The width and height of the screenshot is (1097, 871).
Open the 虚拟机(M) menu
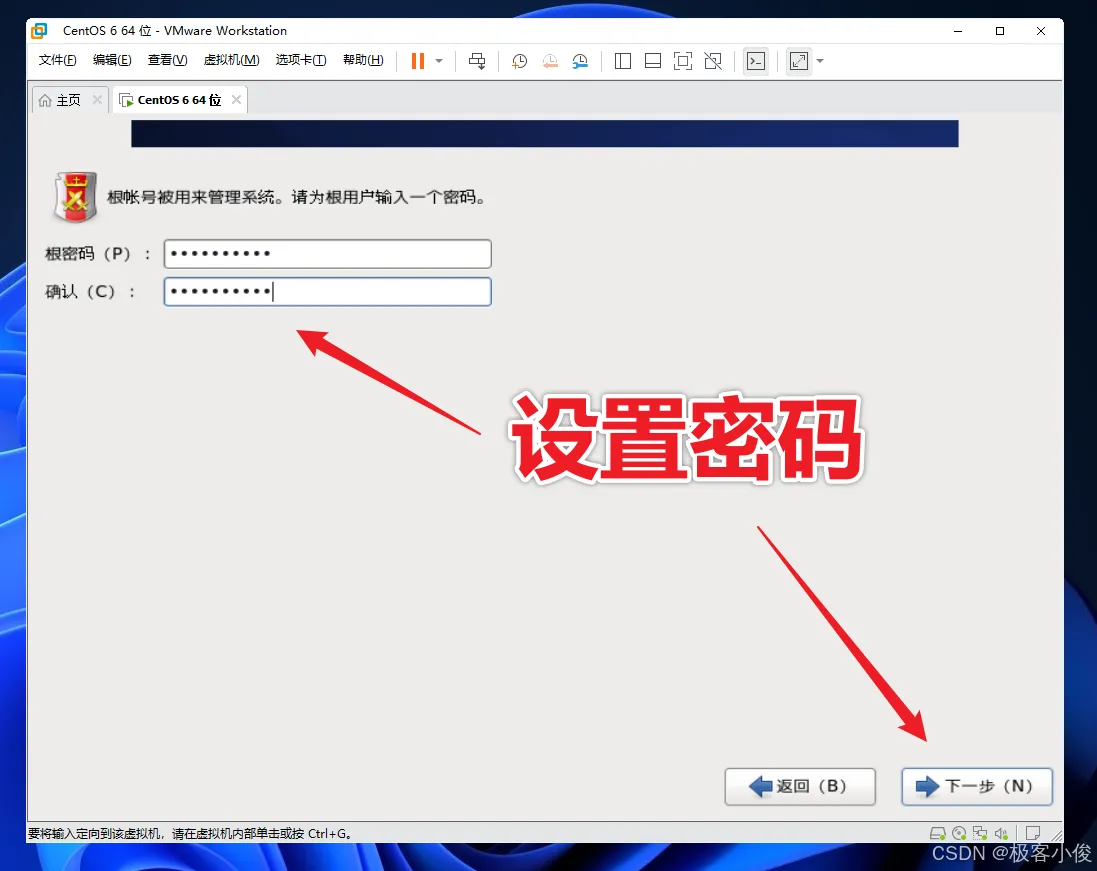232,60
